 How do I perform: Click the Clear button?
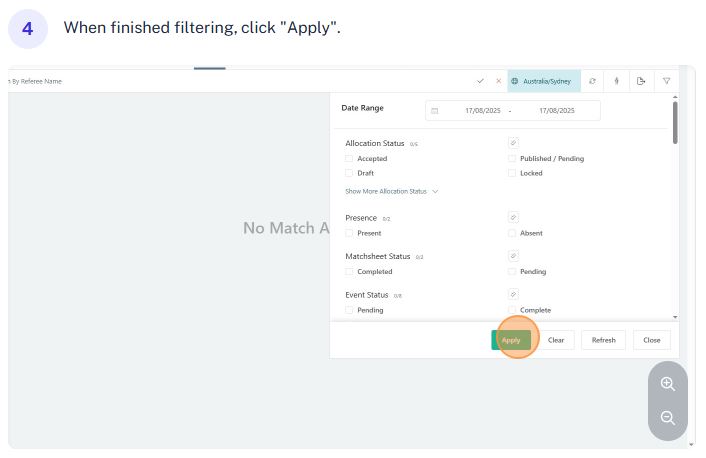(x=556, y=340)
